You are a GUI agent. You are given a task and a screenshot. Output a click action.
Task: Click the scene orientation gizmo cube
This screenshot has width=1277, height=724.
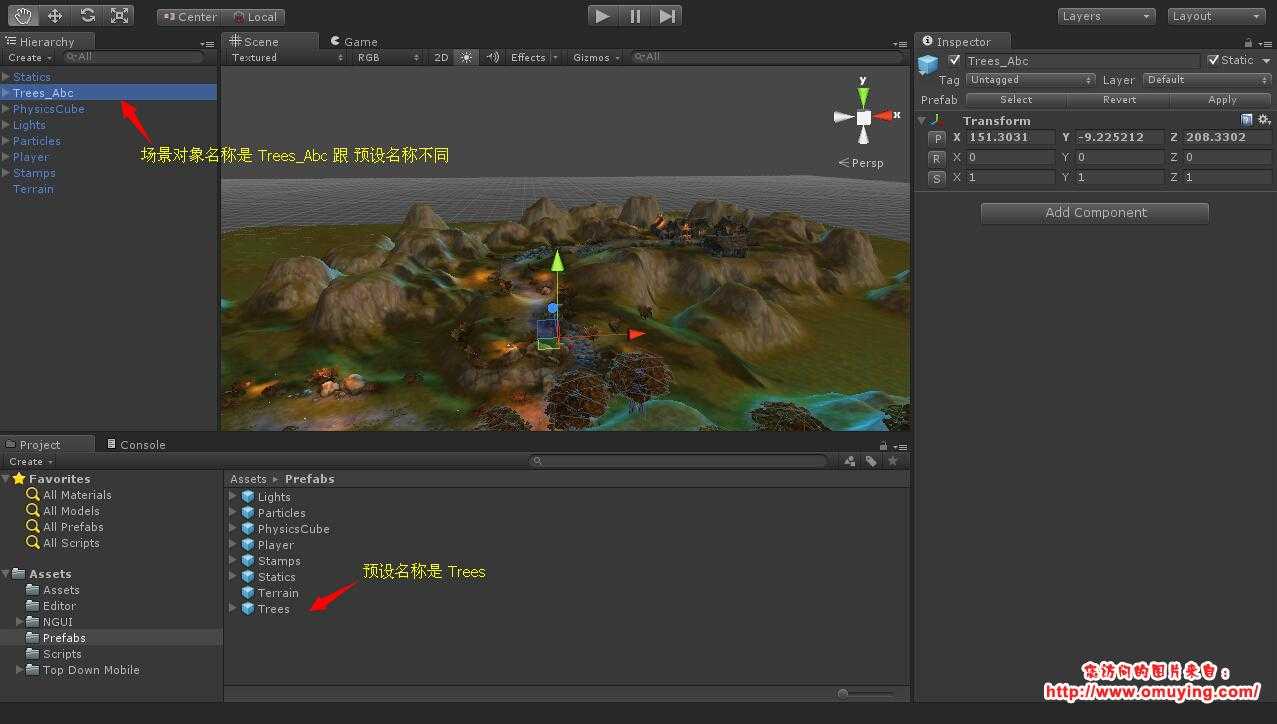click(864, 117)
